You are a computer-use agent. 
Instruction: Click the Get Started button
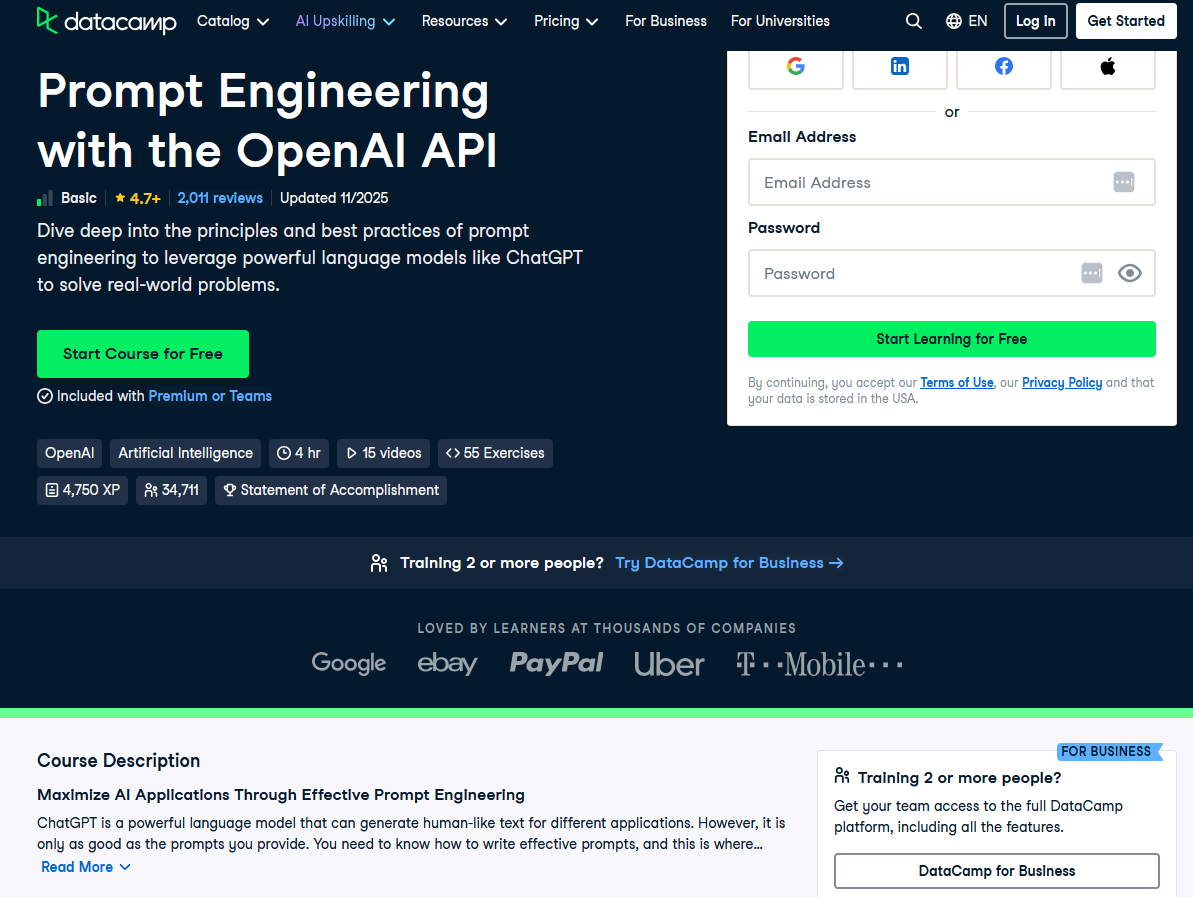coord(1126,21)
